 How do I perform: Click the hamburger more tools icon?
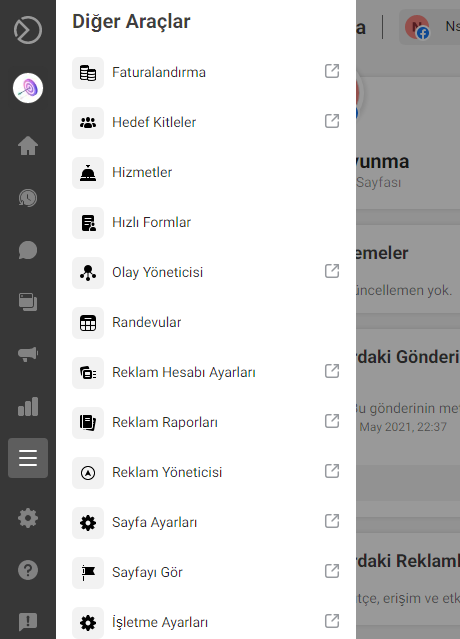click(x=28, y=458)
